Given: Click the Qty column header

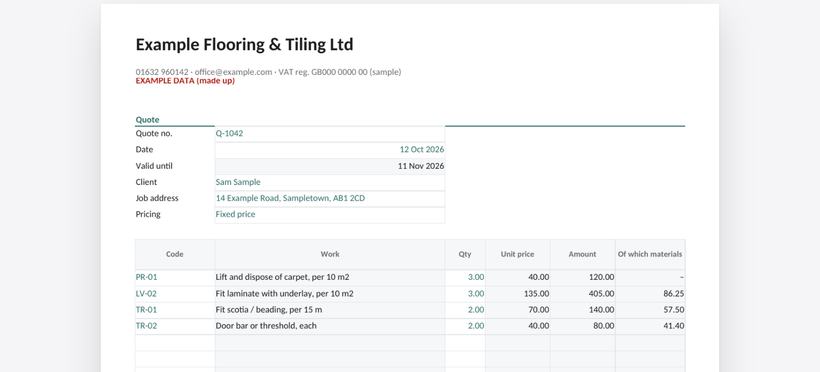Looking at the screenshot, I should point(465,254).
